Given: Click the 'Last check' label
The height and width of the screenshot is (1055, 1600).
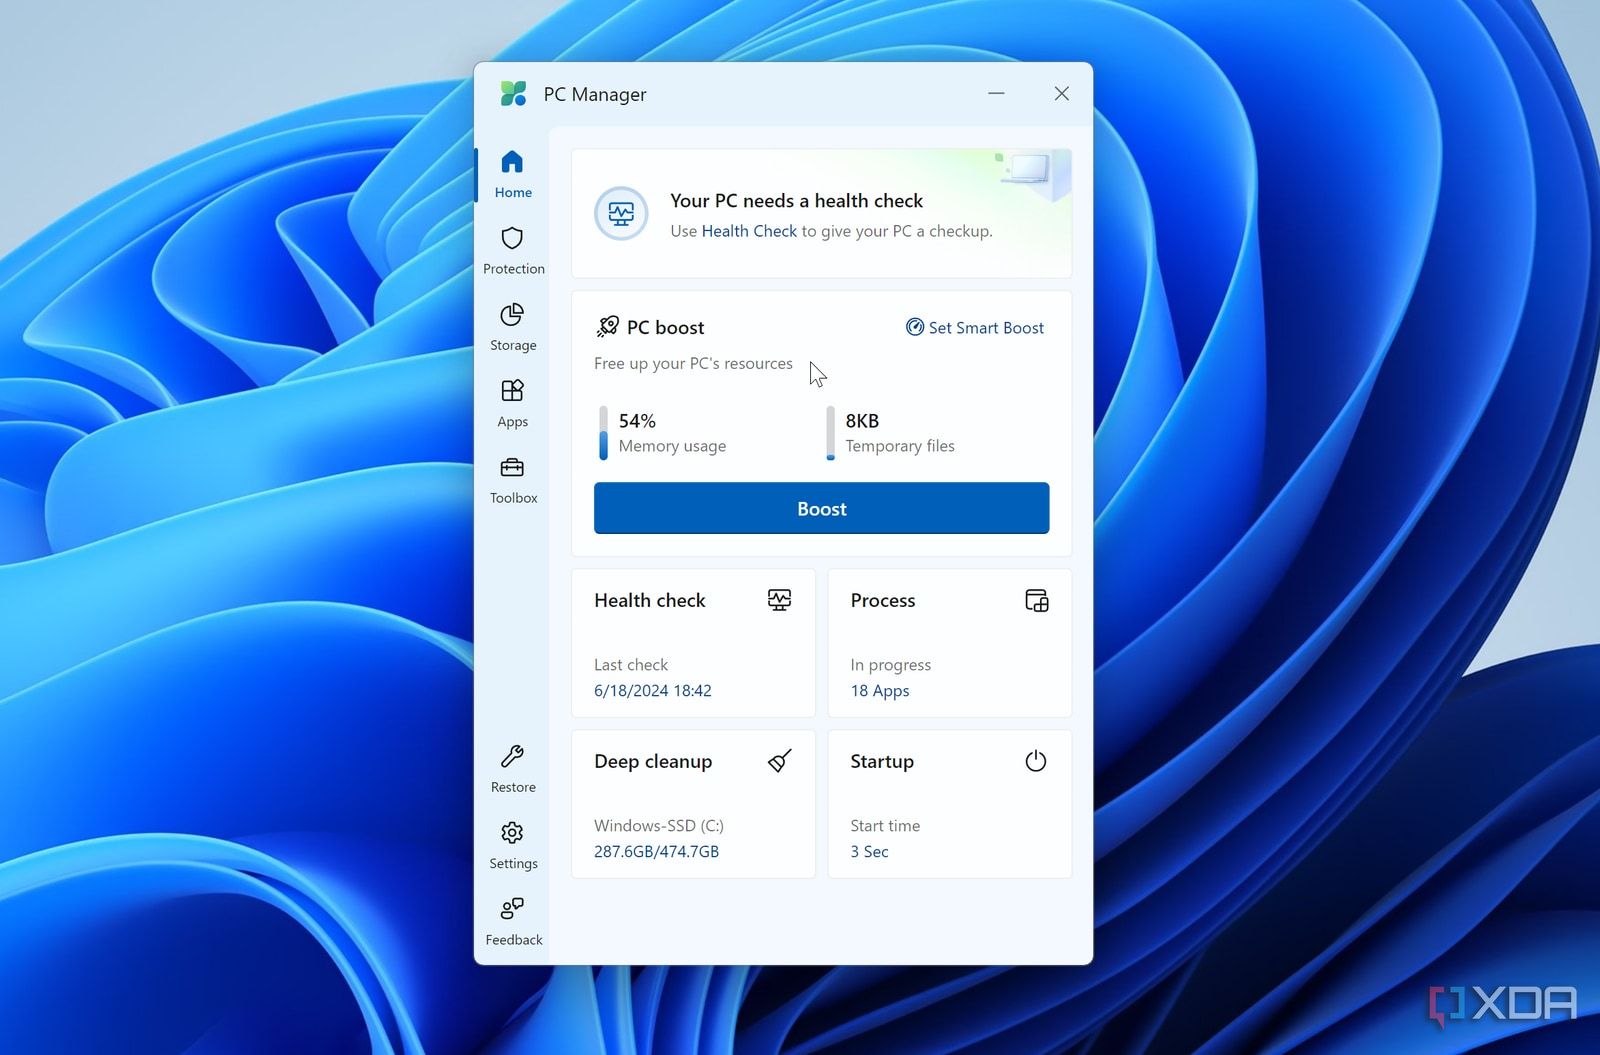Looking at the screenshot, I should (x=631, y=665).
